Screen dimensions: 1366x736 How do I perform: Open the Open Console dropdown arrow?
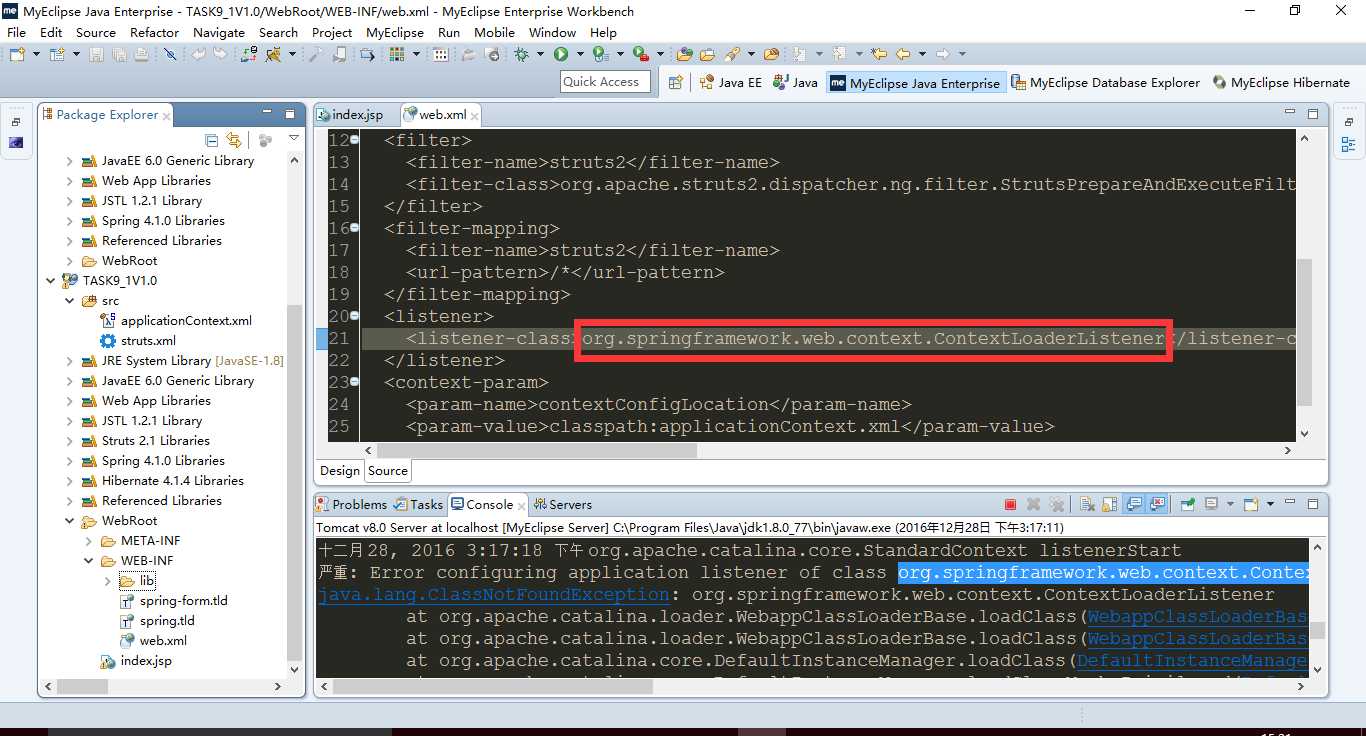click(1270, 504)
